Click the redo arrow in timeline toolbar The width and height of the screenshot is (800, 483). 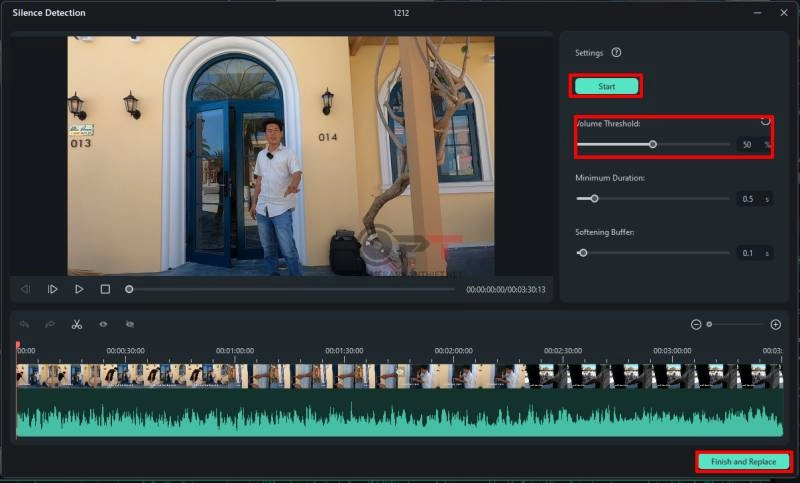pos(50,324)
